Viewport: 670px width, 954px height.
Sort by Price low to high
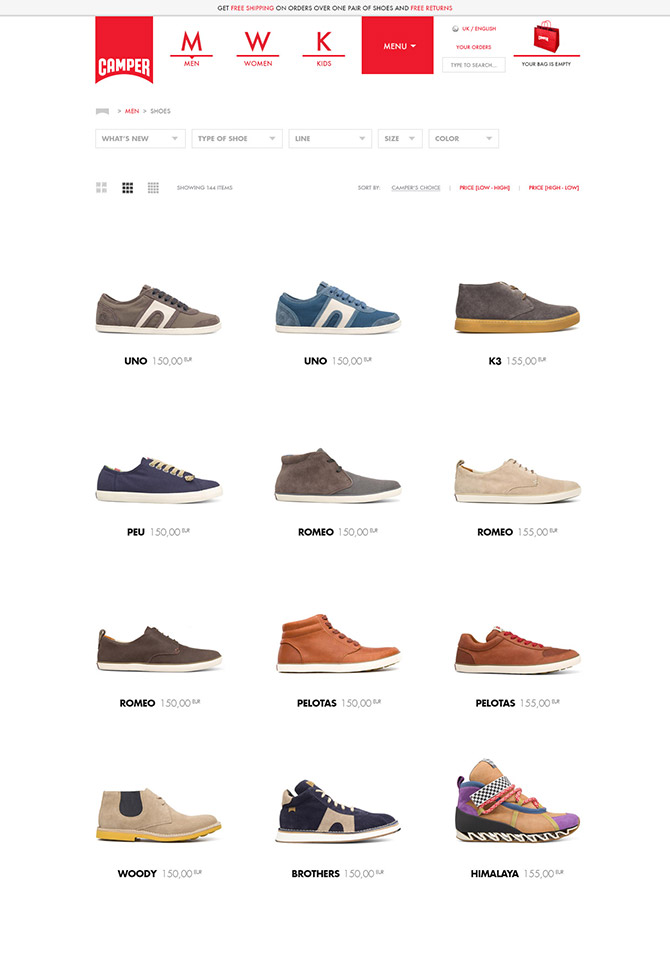point(484,188)
